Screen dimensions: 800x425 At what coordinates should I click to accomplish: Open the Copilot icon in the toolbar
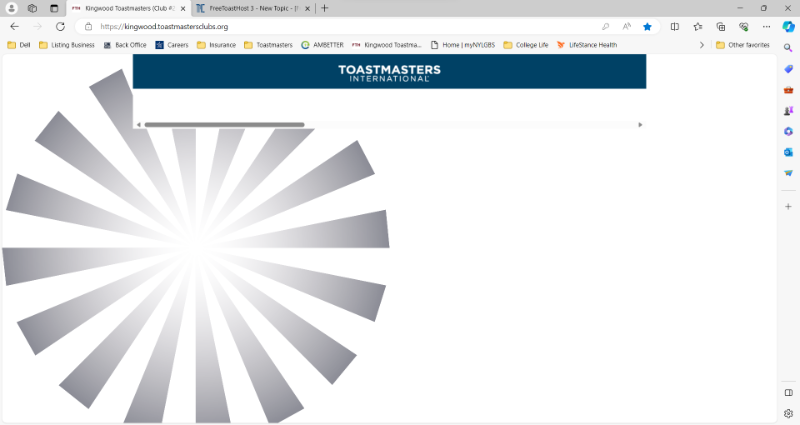click(788, 27)
